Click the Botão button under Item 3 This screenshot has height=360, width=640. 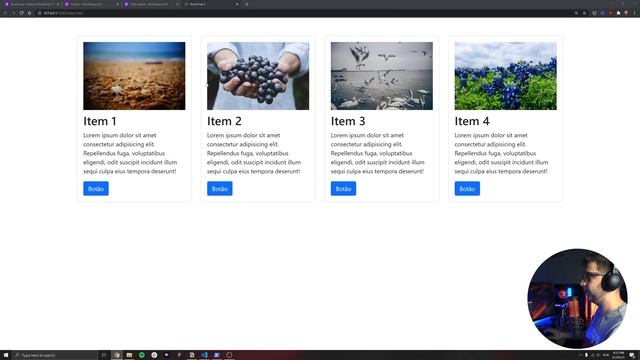coord(343,189)
